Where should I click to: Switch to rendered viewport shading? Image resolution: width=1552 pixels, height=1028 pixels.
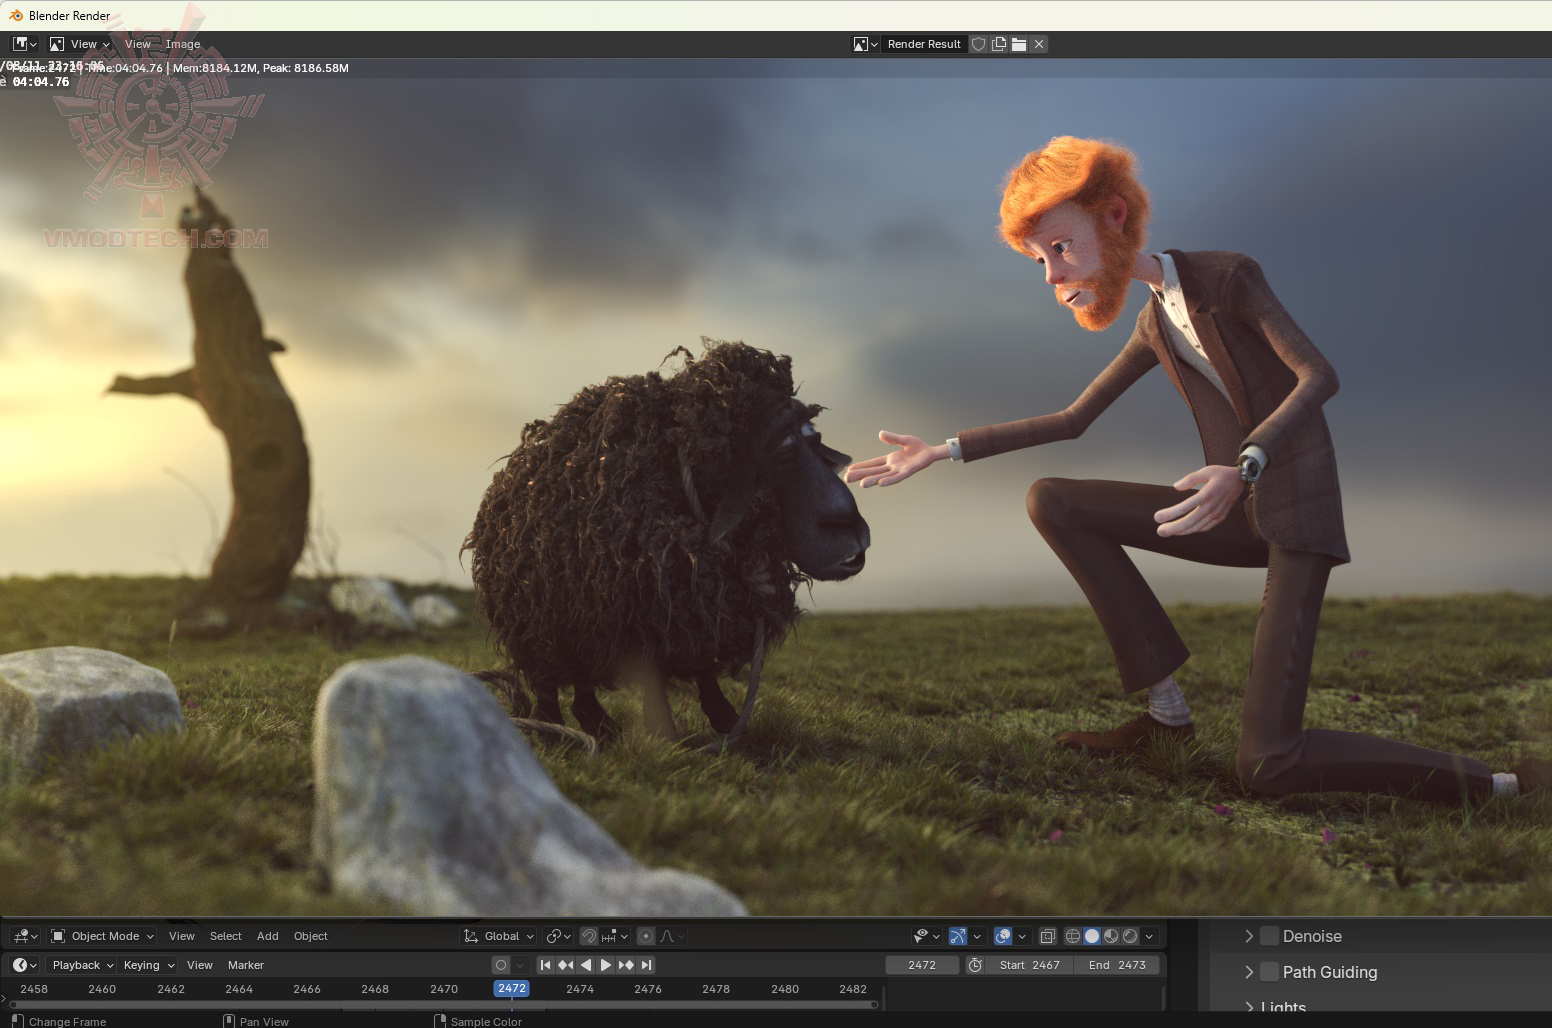[1130, 936]
